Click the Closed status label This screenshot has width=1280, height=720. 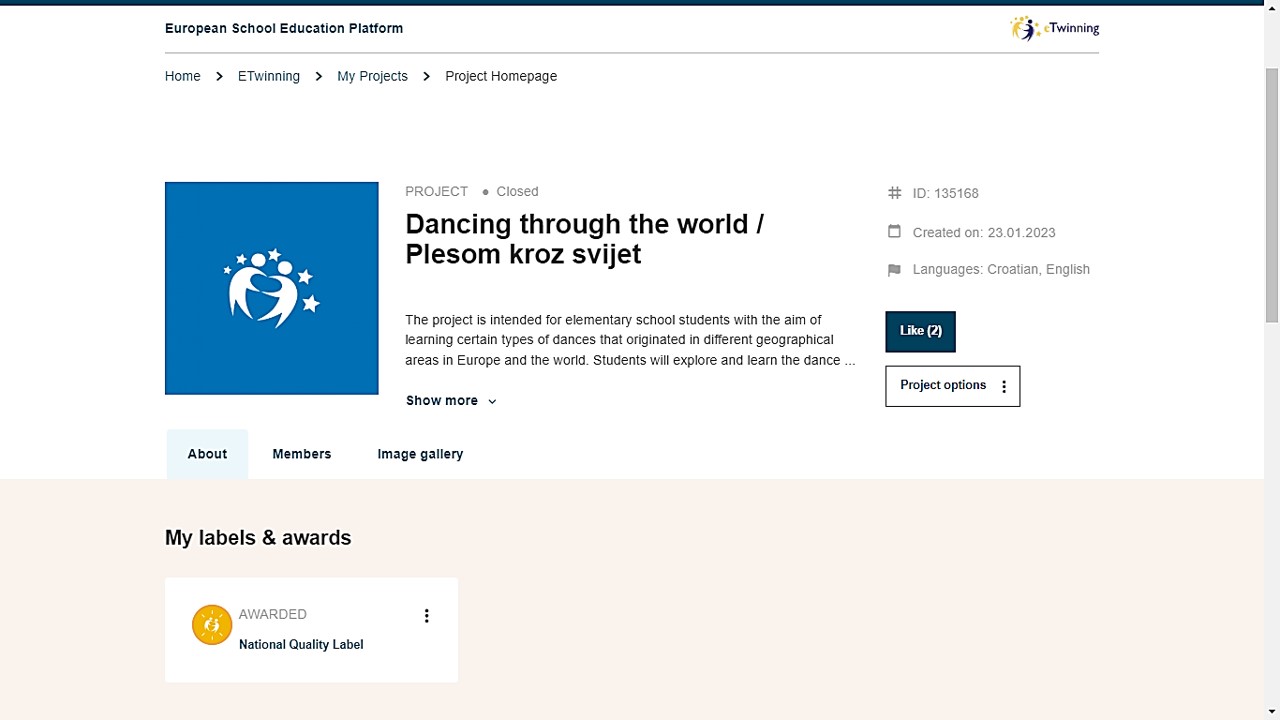[517, 191]
